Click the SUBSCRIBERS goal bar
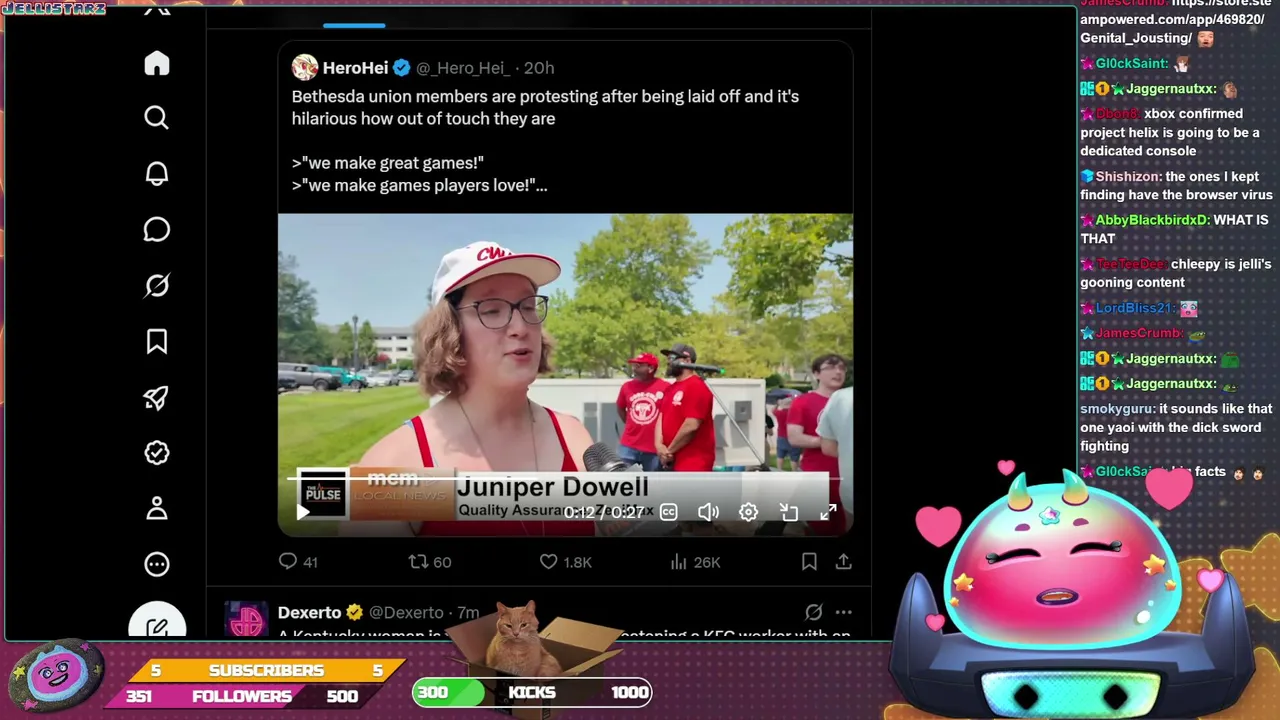The height and width of the screenshot is (720, 1280). click(266, 670)
